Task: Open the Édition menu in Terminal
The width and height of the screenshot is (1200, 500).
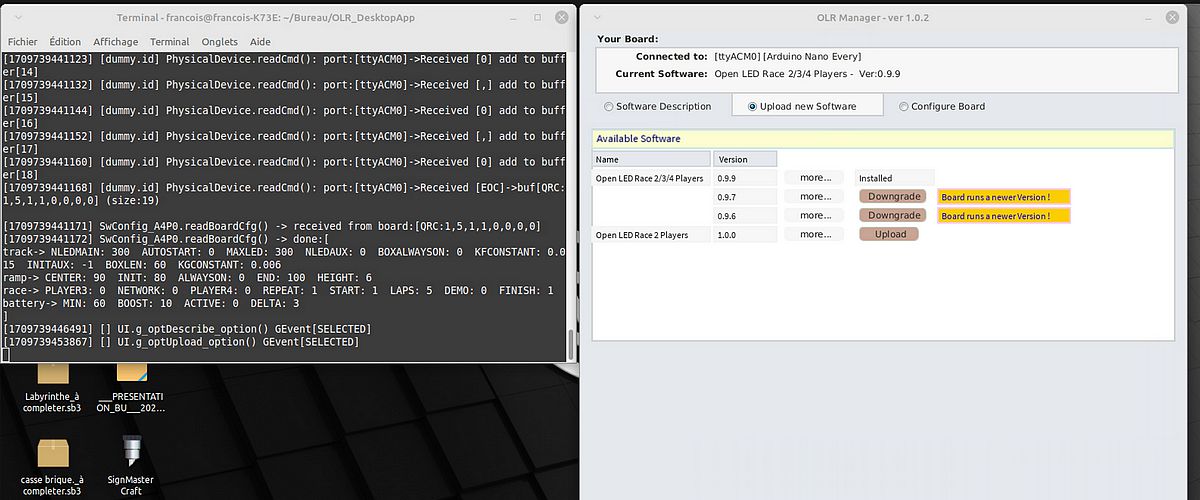Action: 65,42
